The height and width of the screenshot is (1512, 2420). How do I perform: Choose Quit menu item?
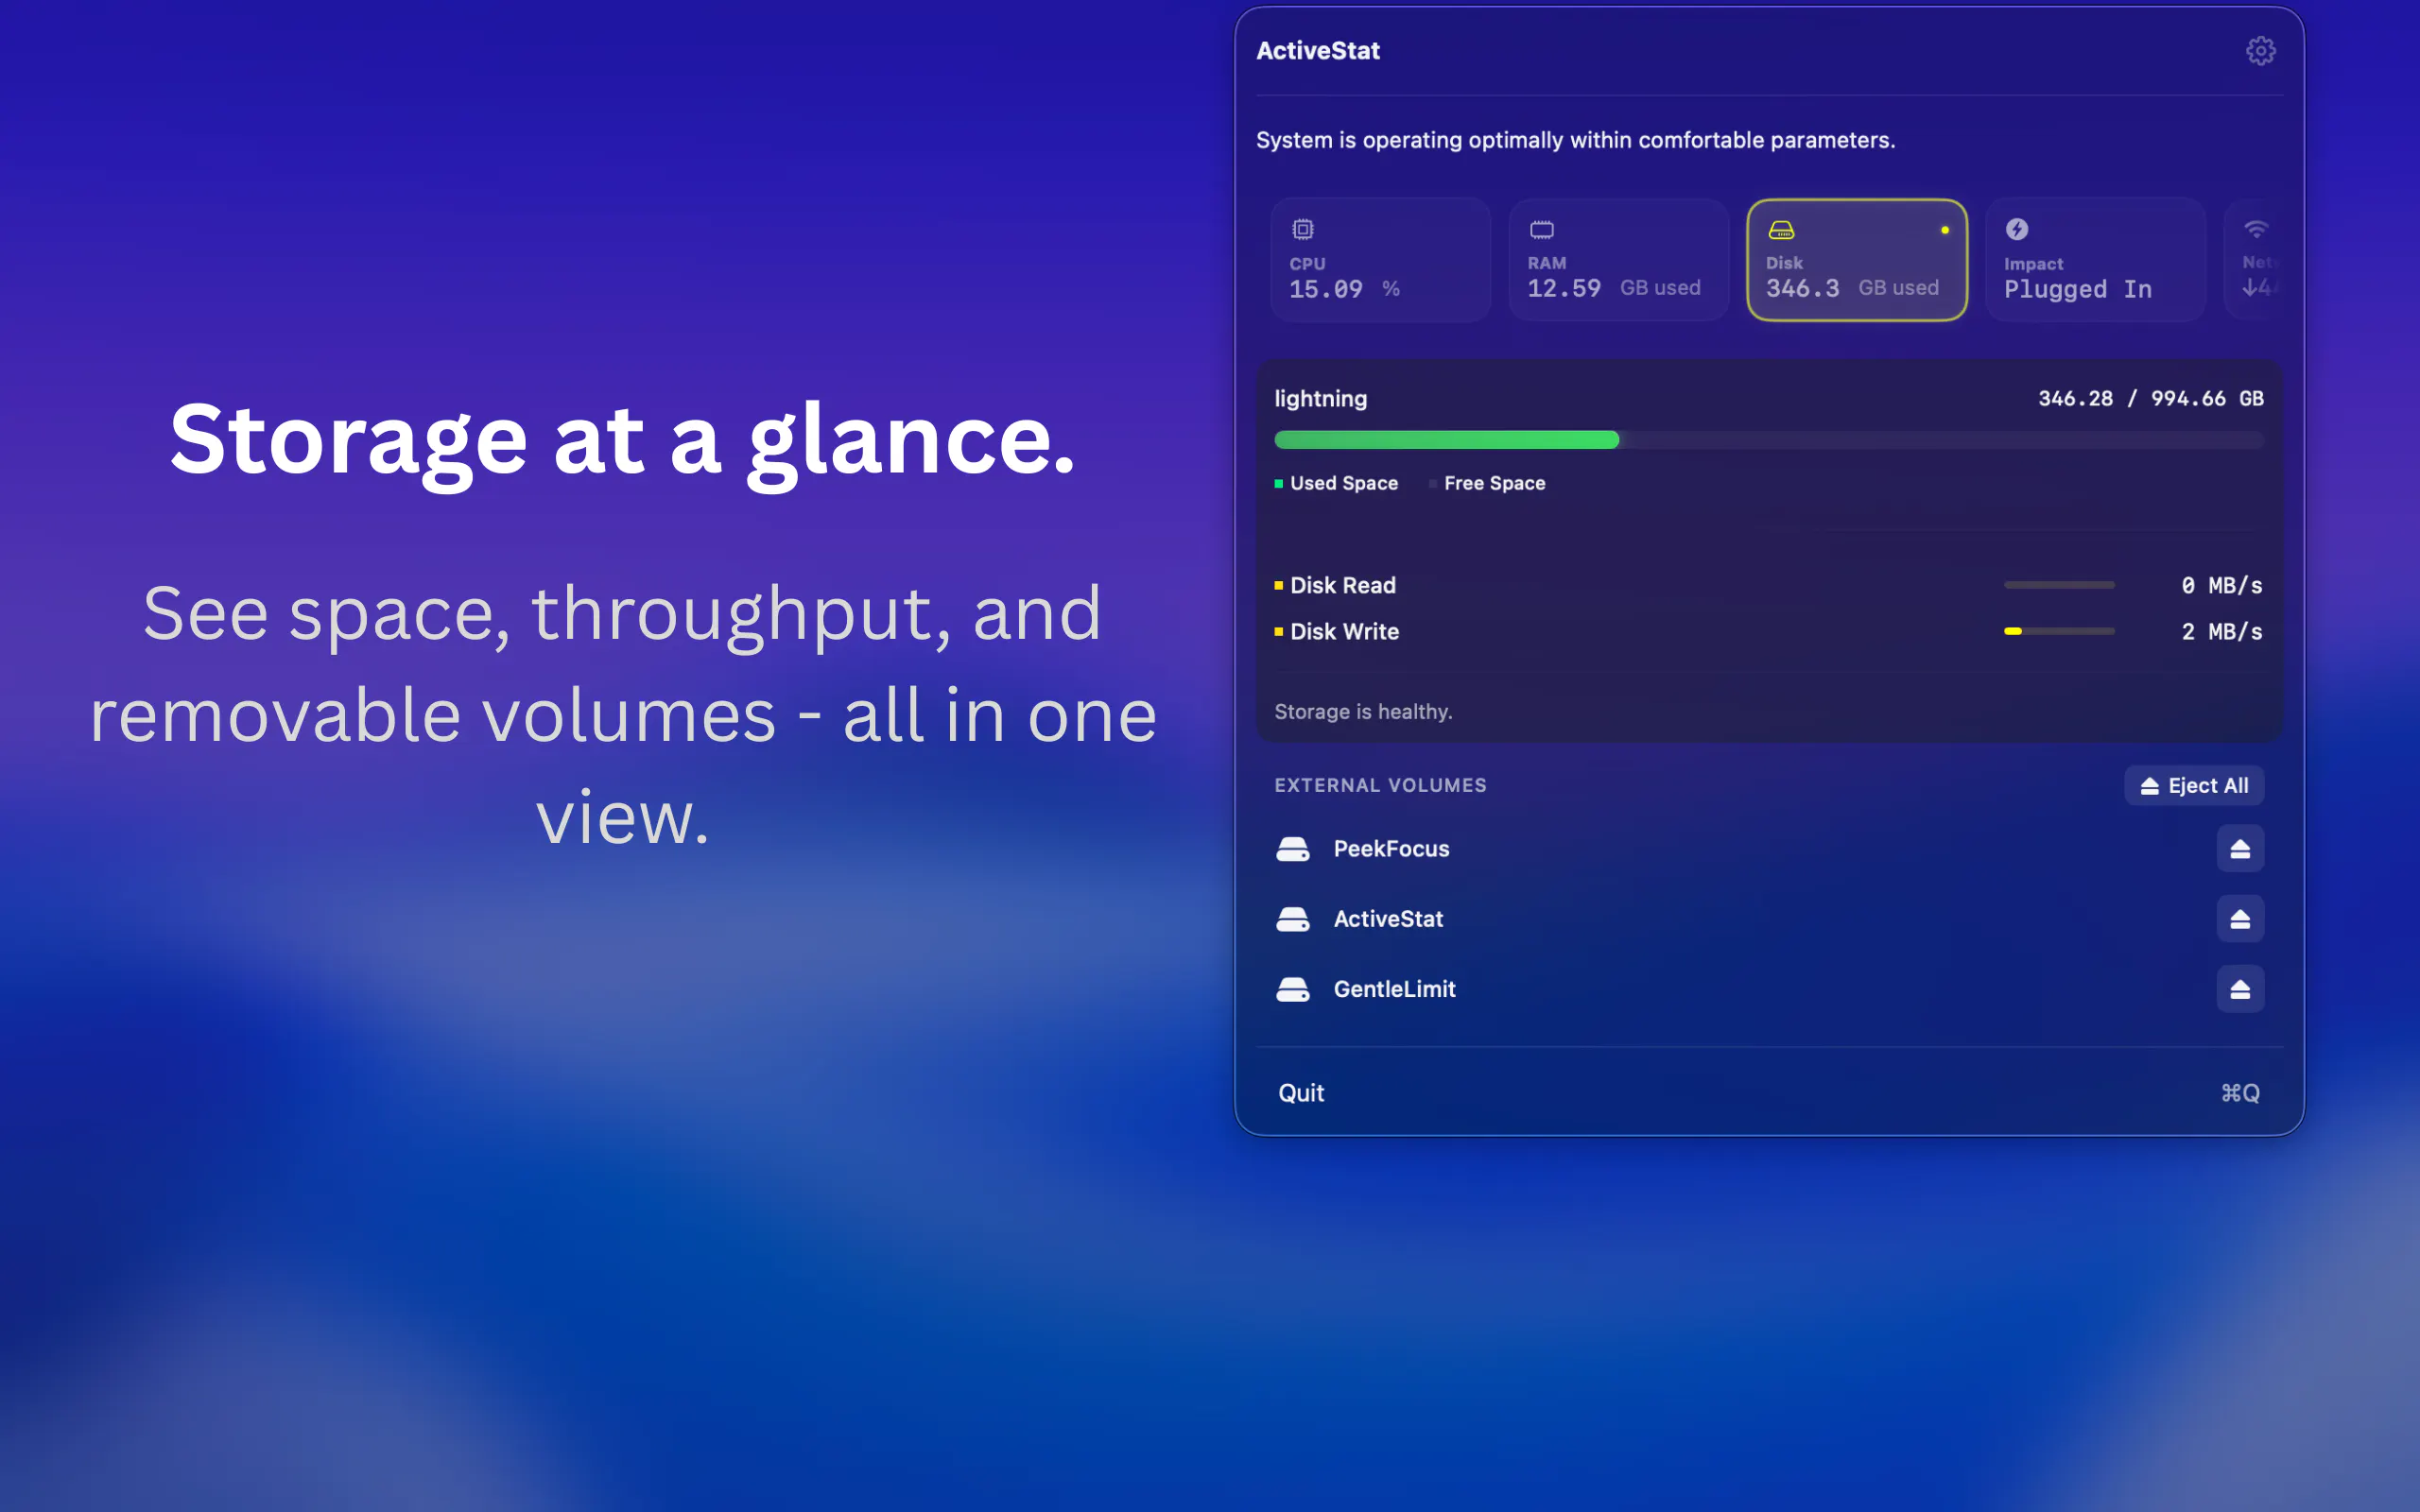coord(1769,1093)
